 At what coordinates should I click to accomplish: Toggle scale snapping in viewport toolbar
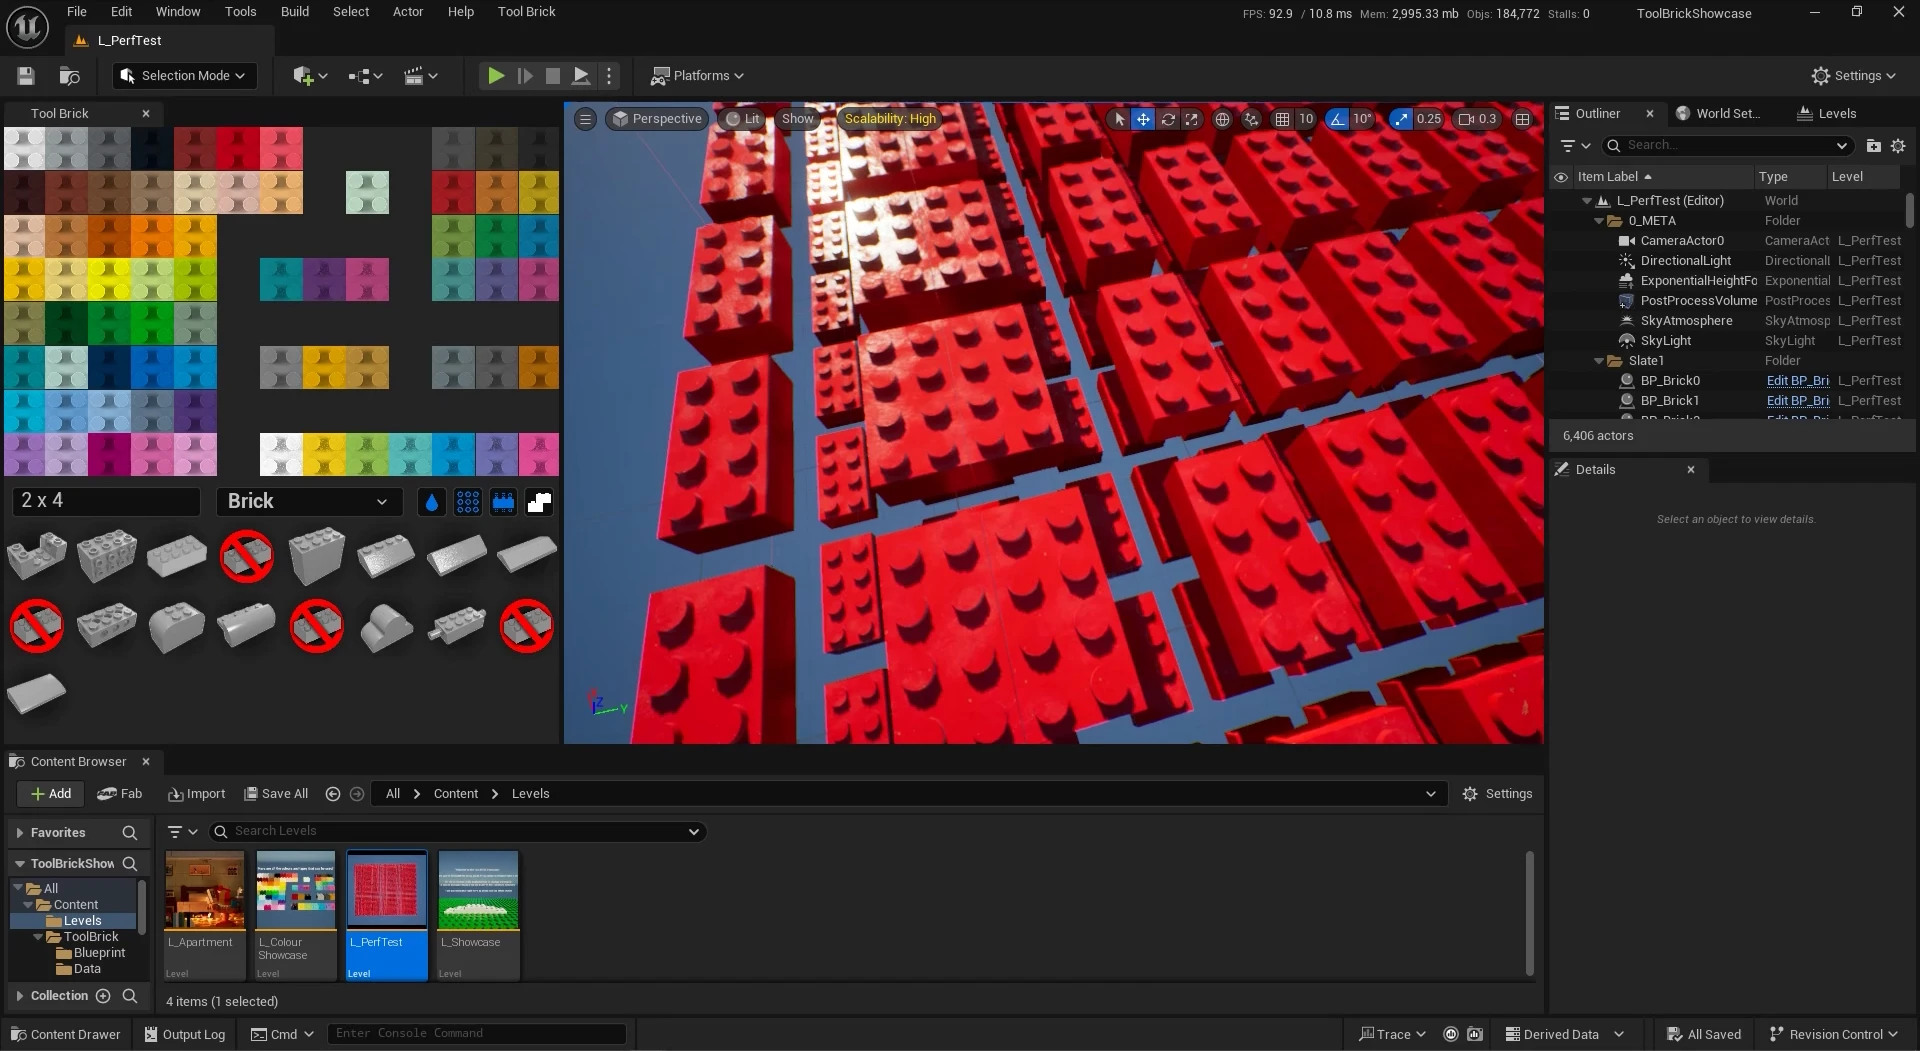[x=1401, y=119]
